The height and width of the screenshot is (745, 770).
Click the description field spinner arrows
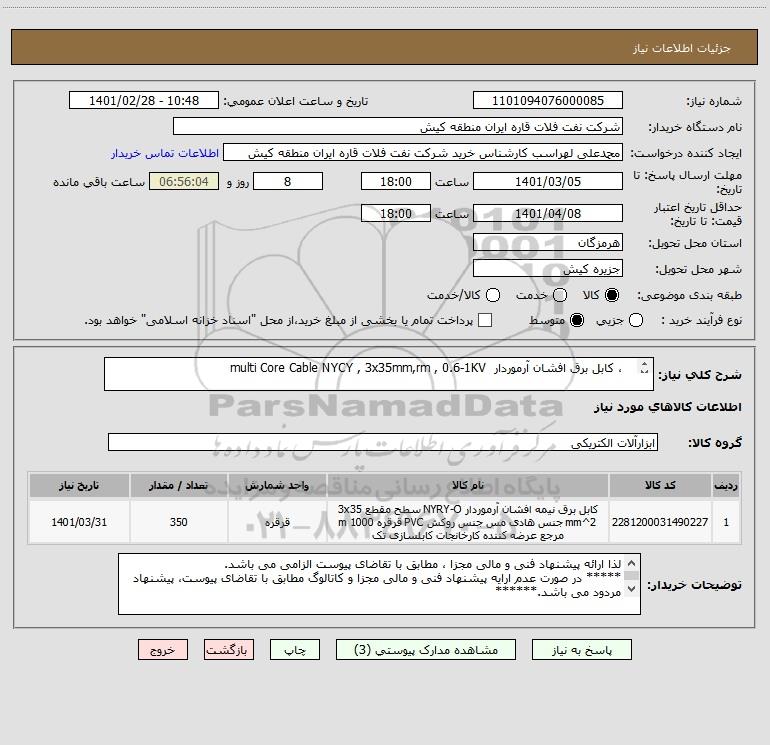point(644,367)
